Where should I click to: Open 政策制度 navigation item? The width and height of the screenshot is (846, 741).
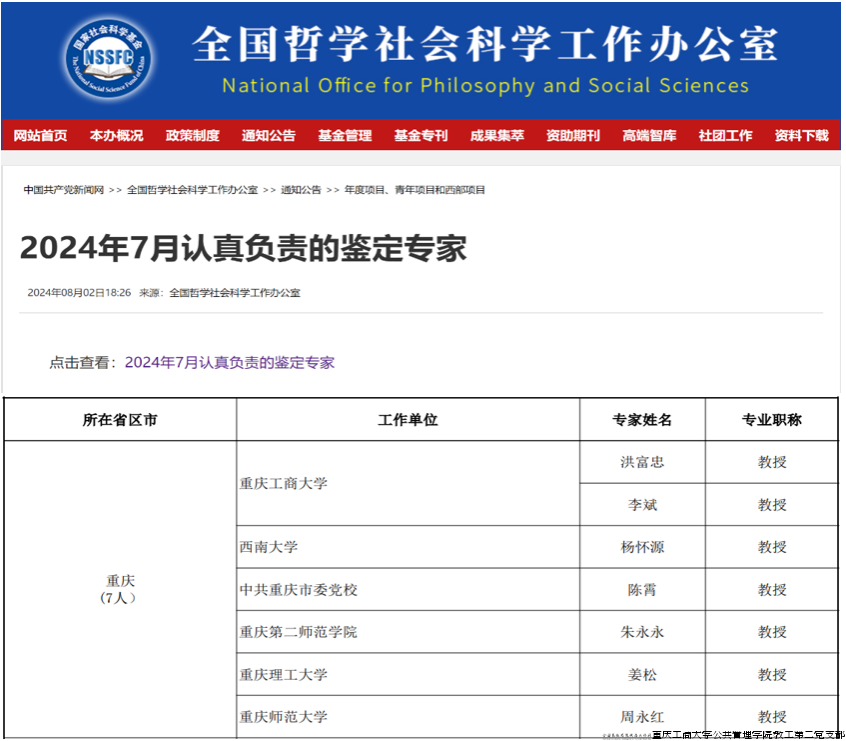coord(192,136)
